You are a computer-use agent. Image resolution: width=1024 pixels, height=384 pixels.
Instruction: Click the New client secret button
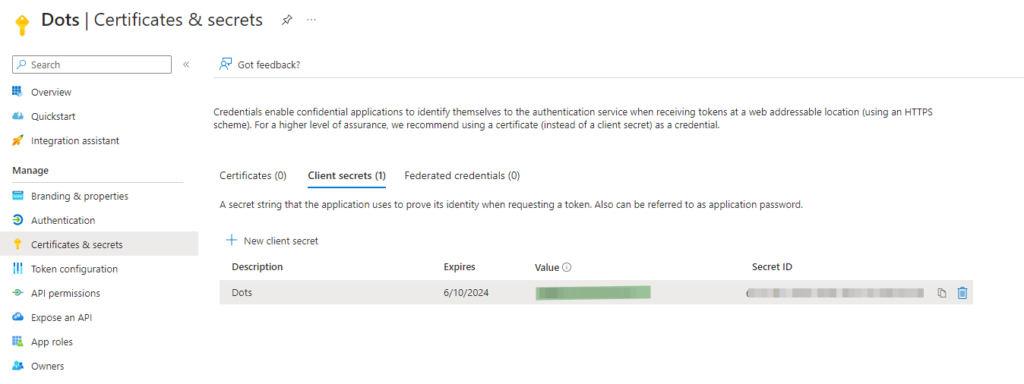tap(272, 240)
